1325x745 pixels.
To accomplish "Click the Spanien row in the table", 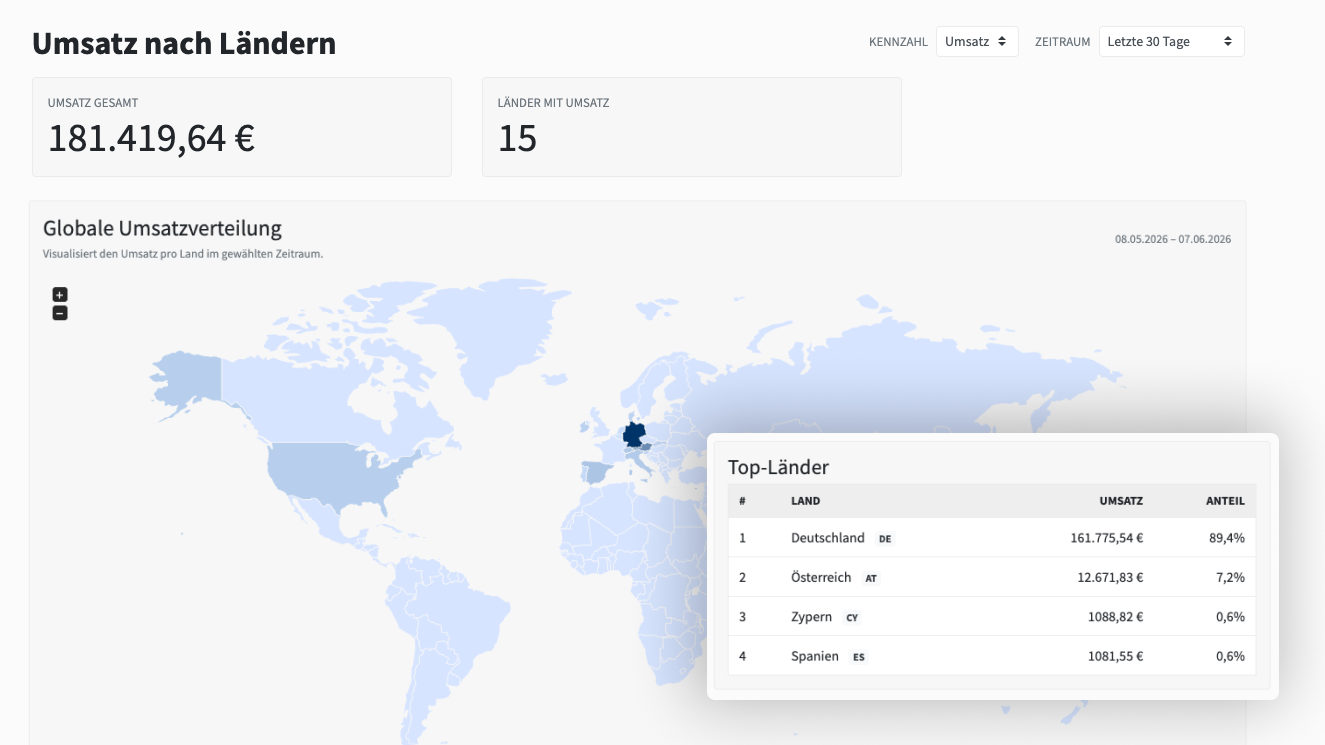I will click(992, 656).
